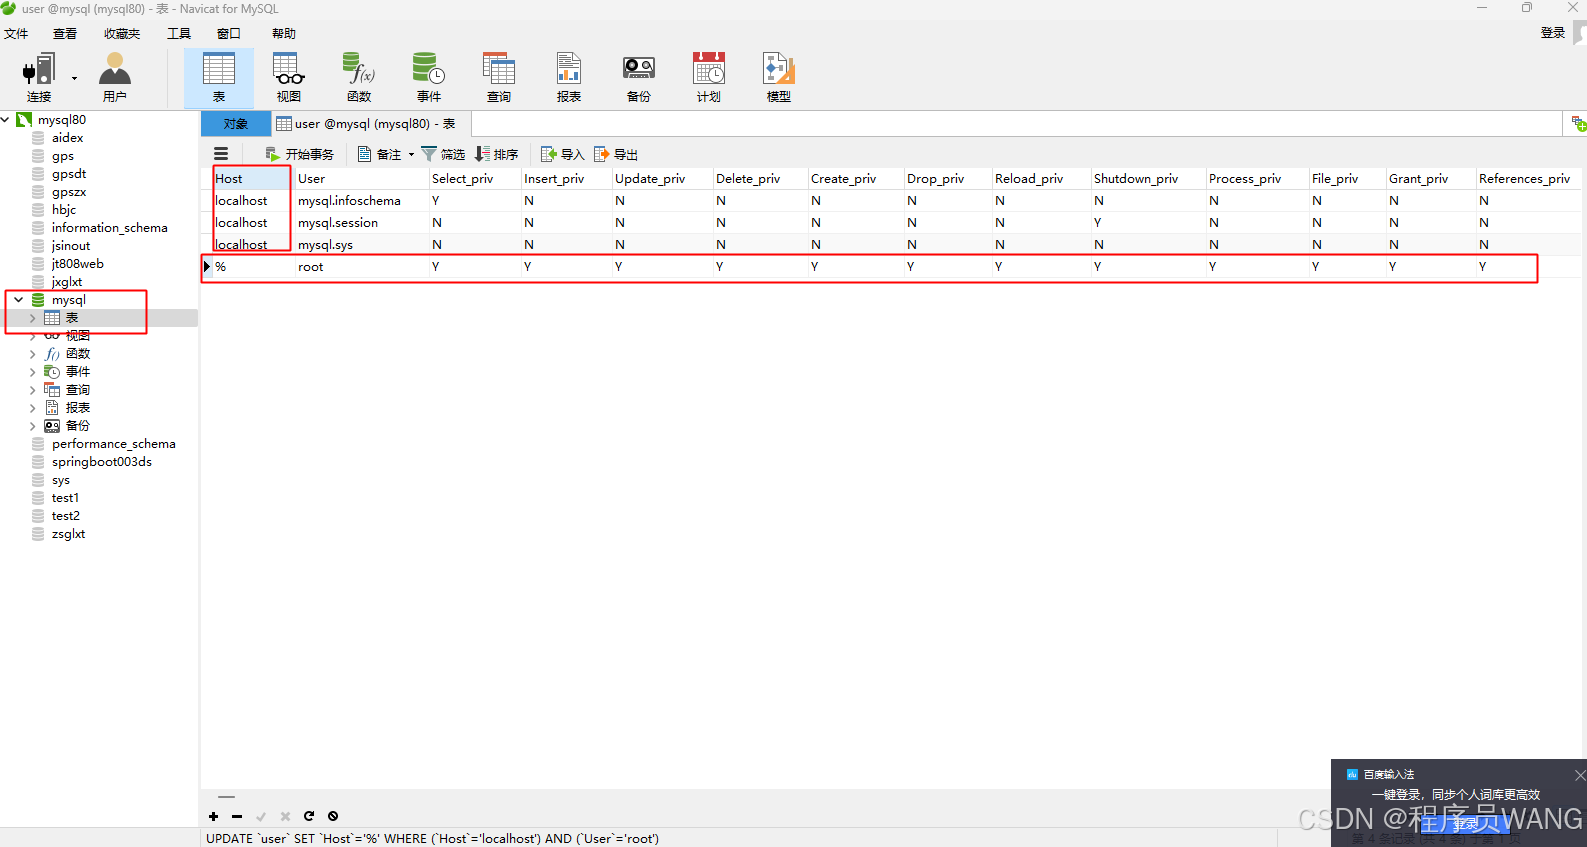Click Begin Transaction (开始事务)
The image size is (1587, 847).
pyautogui.click(x=299, y=154)
